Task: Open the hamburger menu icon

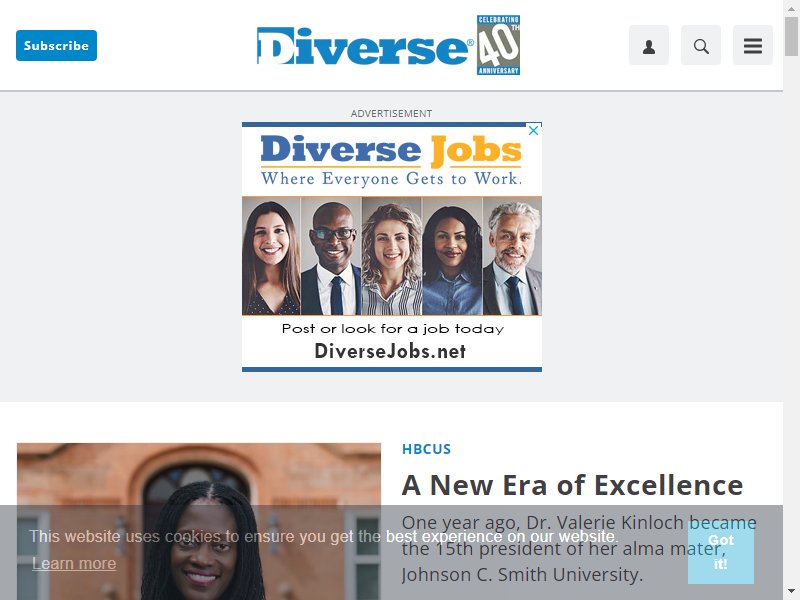Action: (x=753, y=45)
